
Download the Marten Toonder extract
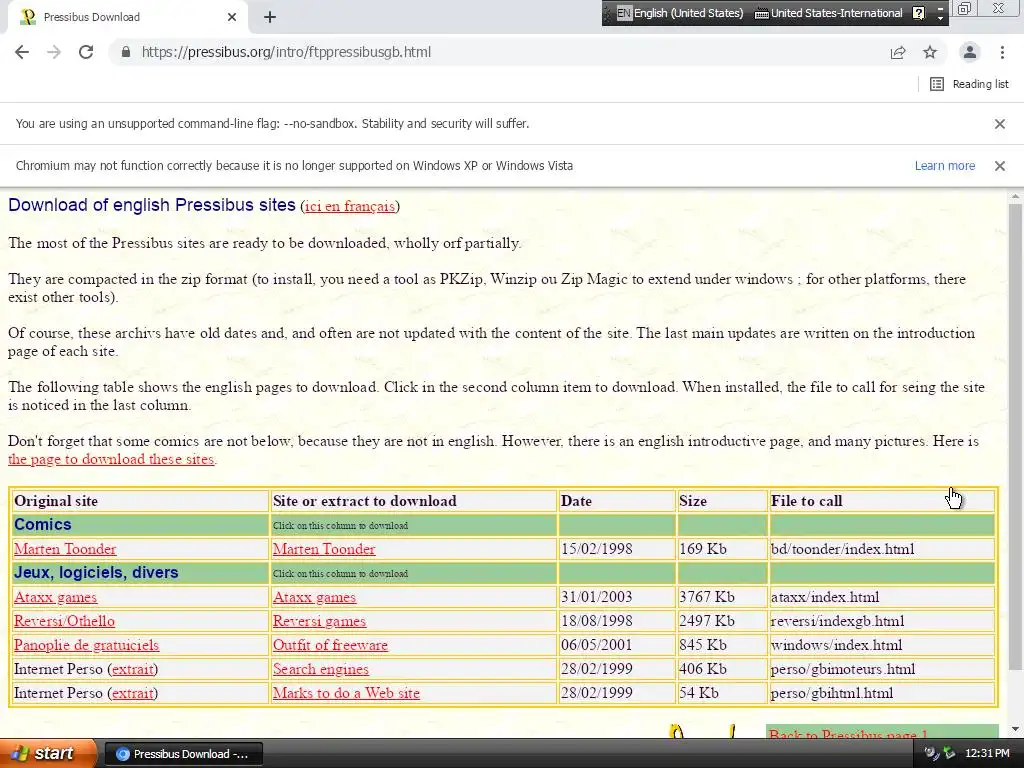(324, 549)
